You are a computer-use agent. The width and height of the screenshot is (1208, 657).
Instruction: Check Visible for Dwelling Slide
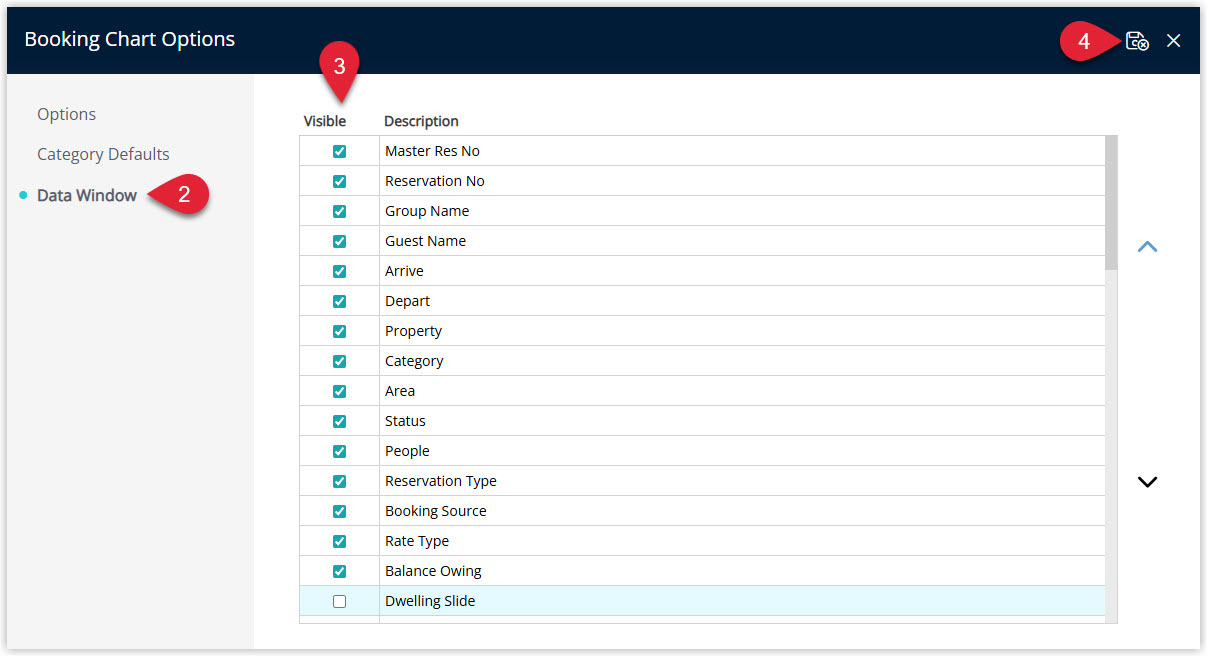339,601
